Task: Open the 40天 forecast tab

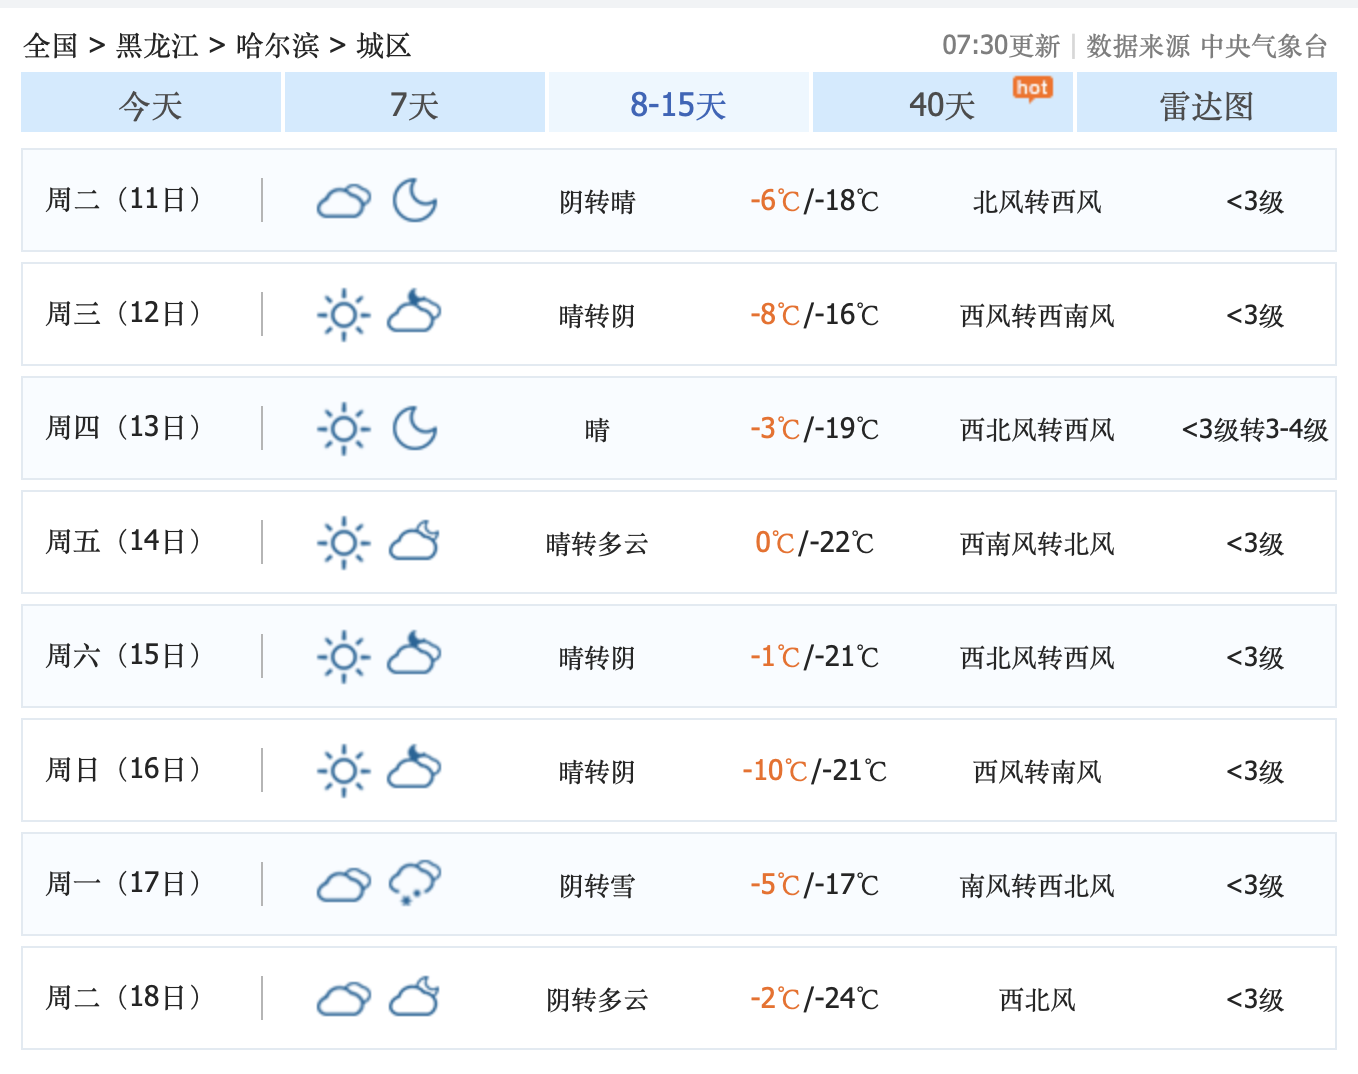Action: [x=940, y=104]
